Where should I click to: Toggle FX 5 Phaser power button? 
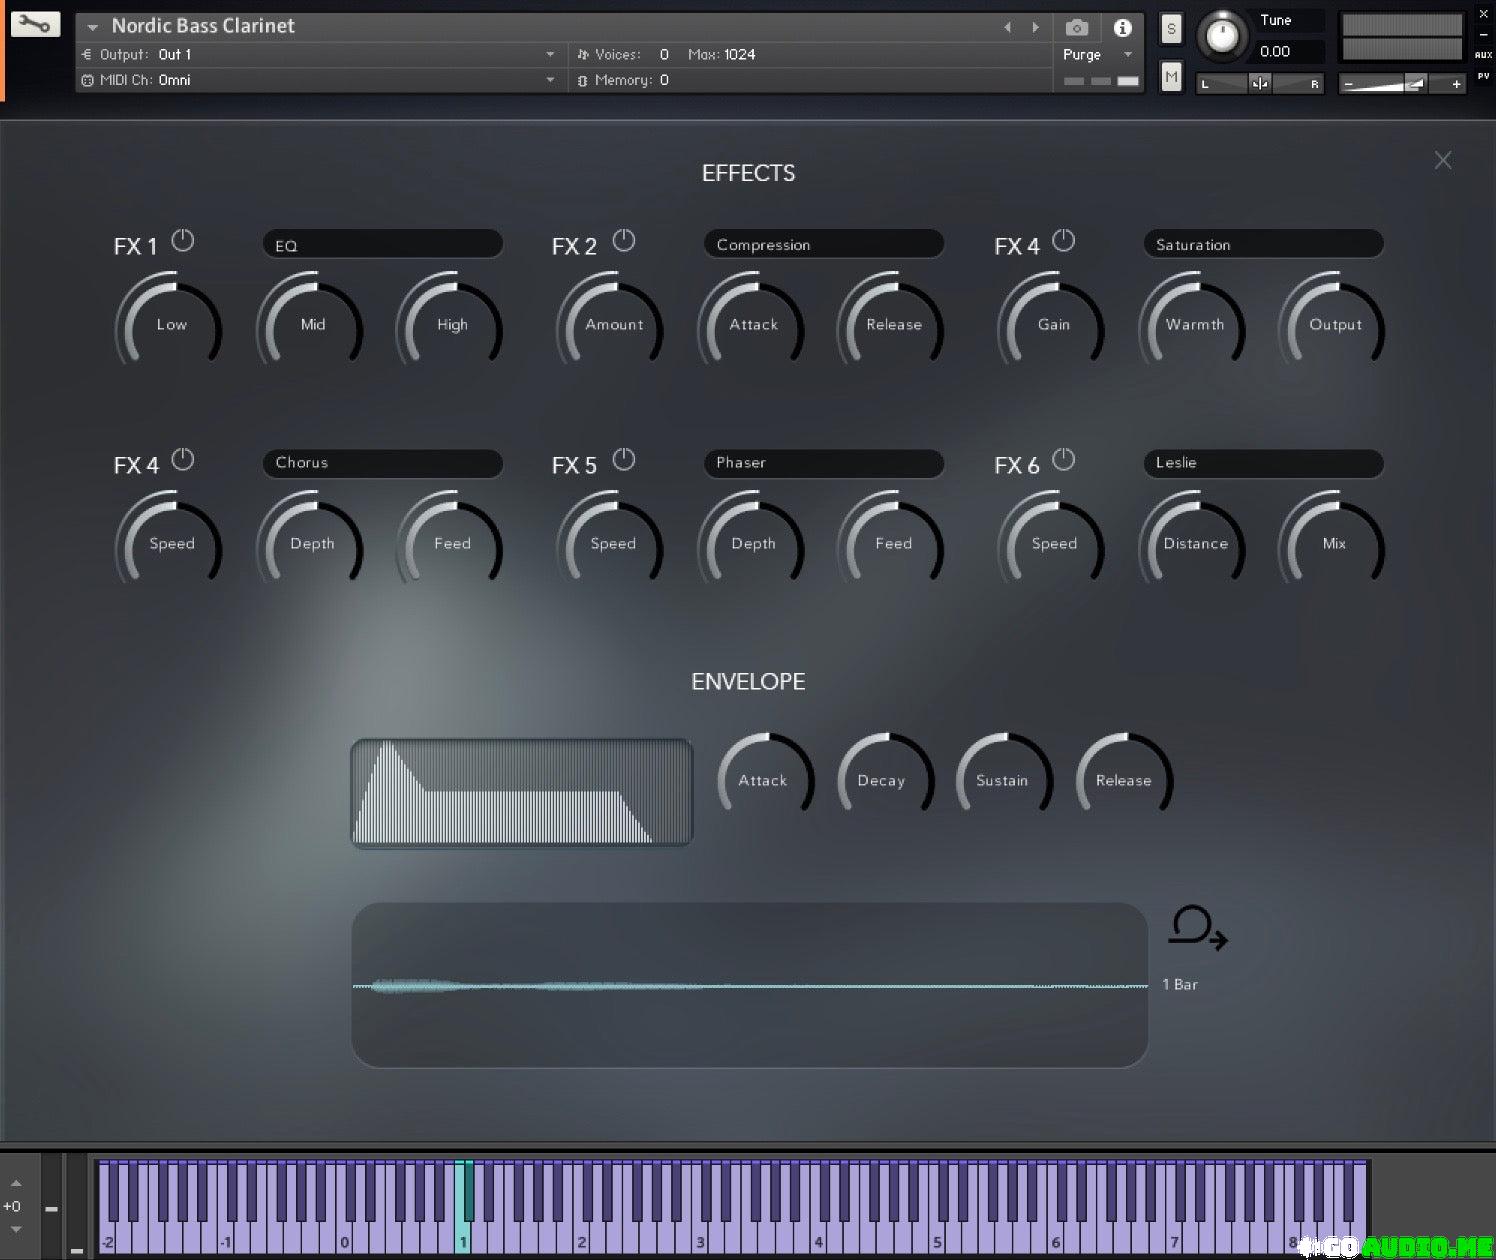pyautogui.click(x=623, y=460)
